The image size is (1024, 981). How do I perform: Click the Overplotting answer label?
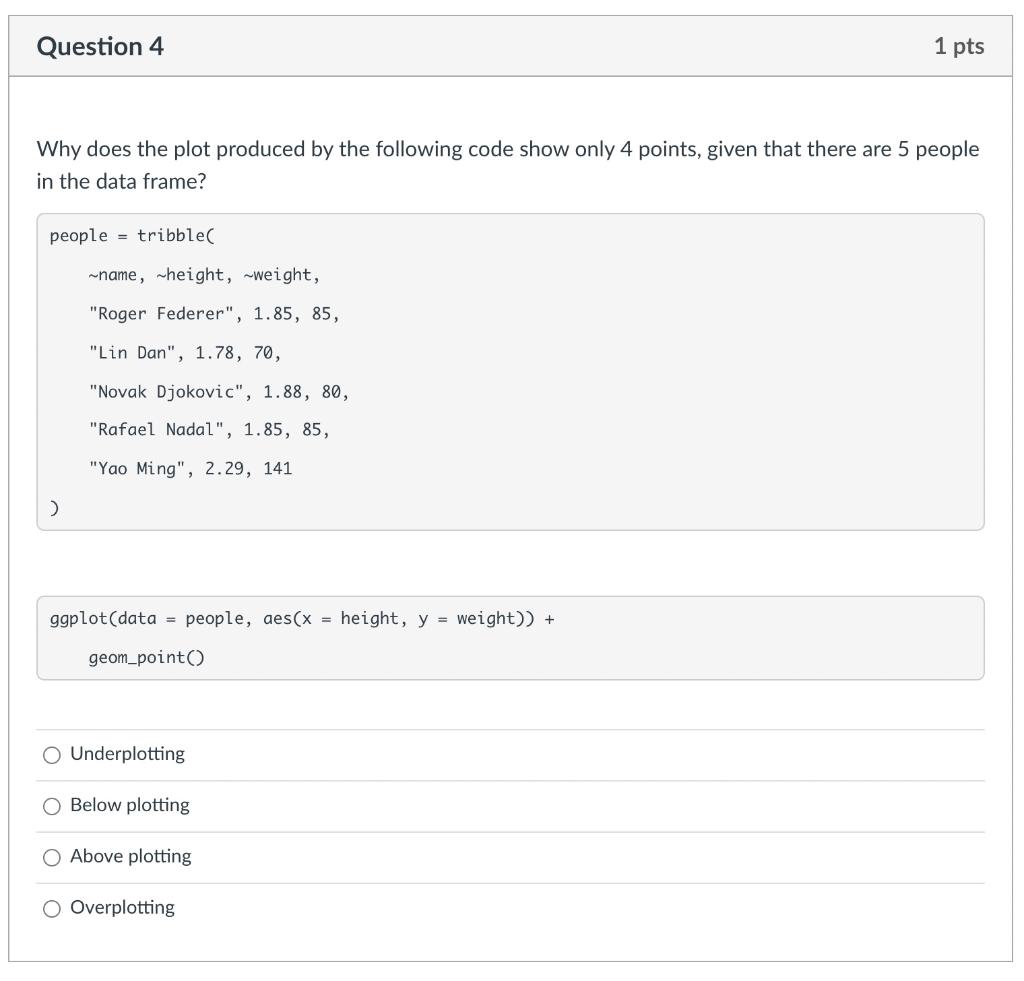click(122, 908)
